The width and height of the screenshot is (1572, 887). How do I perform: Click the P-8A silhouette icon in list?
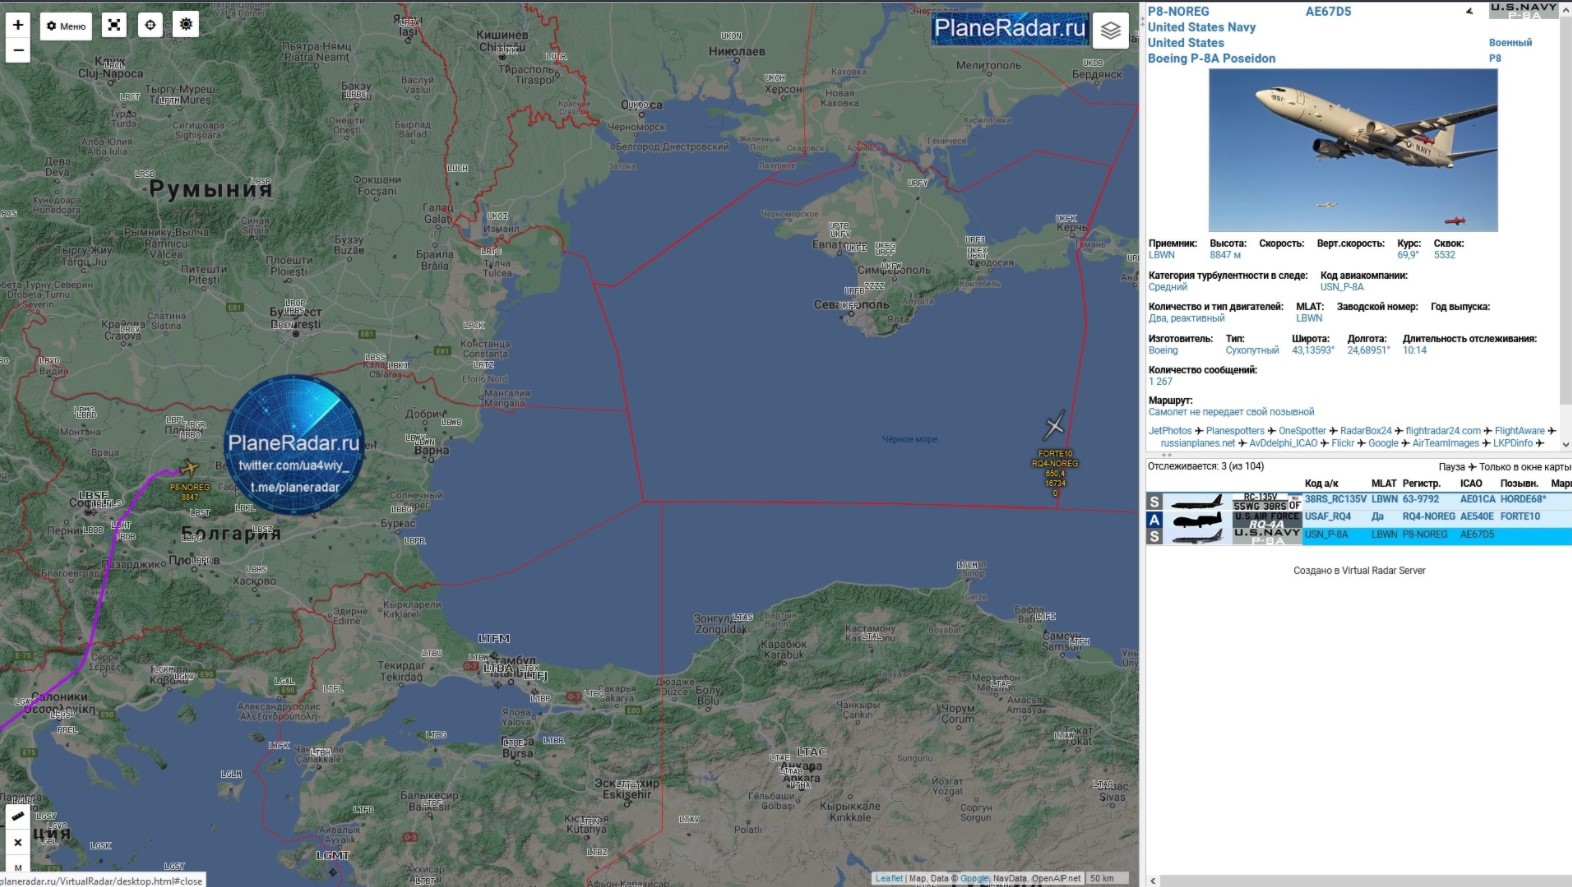click(x=1197, y=536)
